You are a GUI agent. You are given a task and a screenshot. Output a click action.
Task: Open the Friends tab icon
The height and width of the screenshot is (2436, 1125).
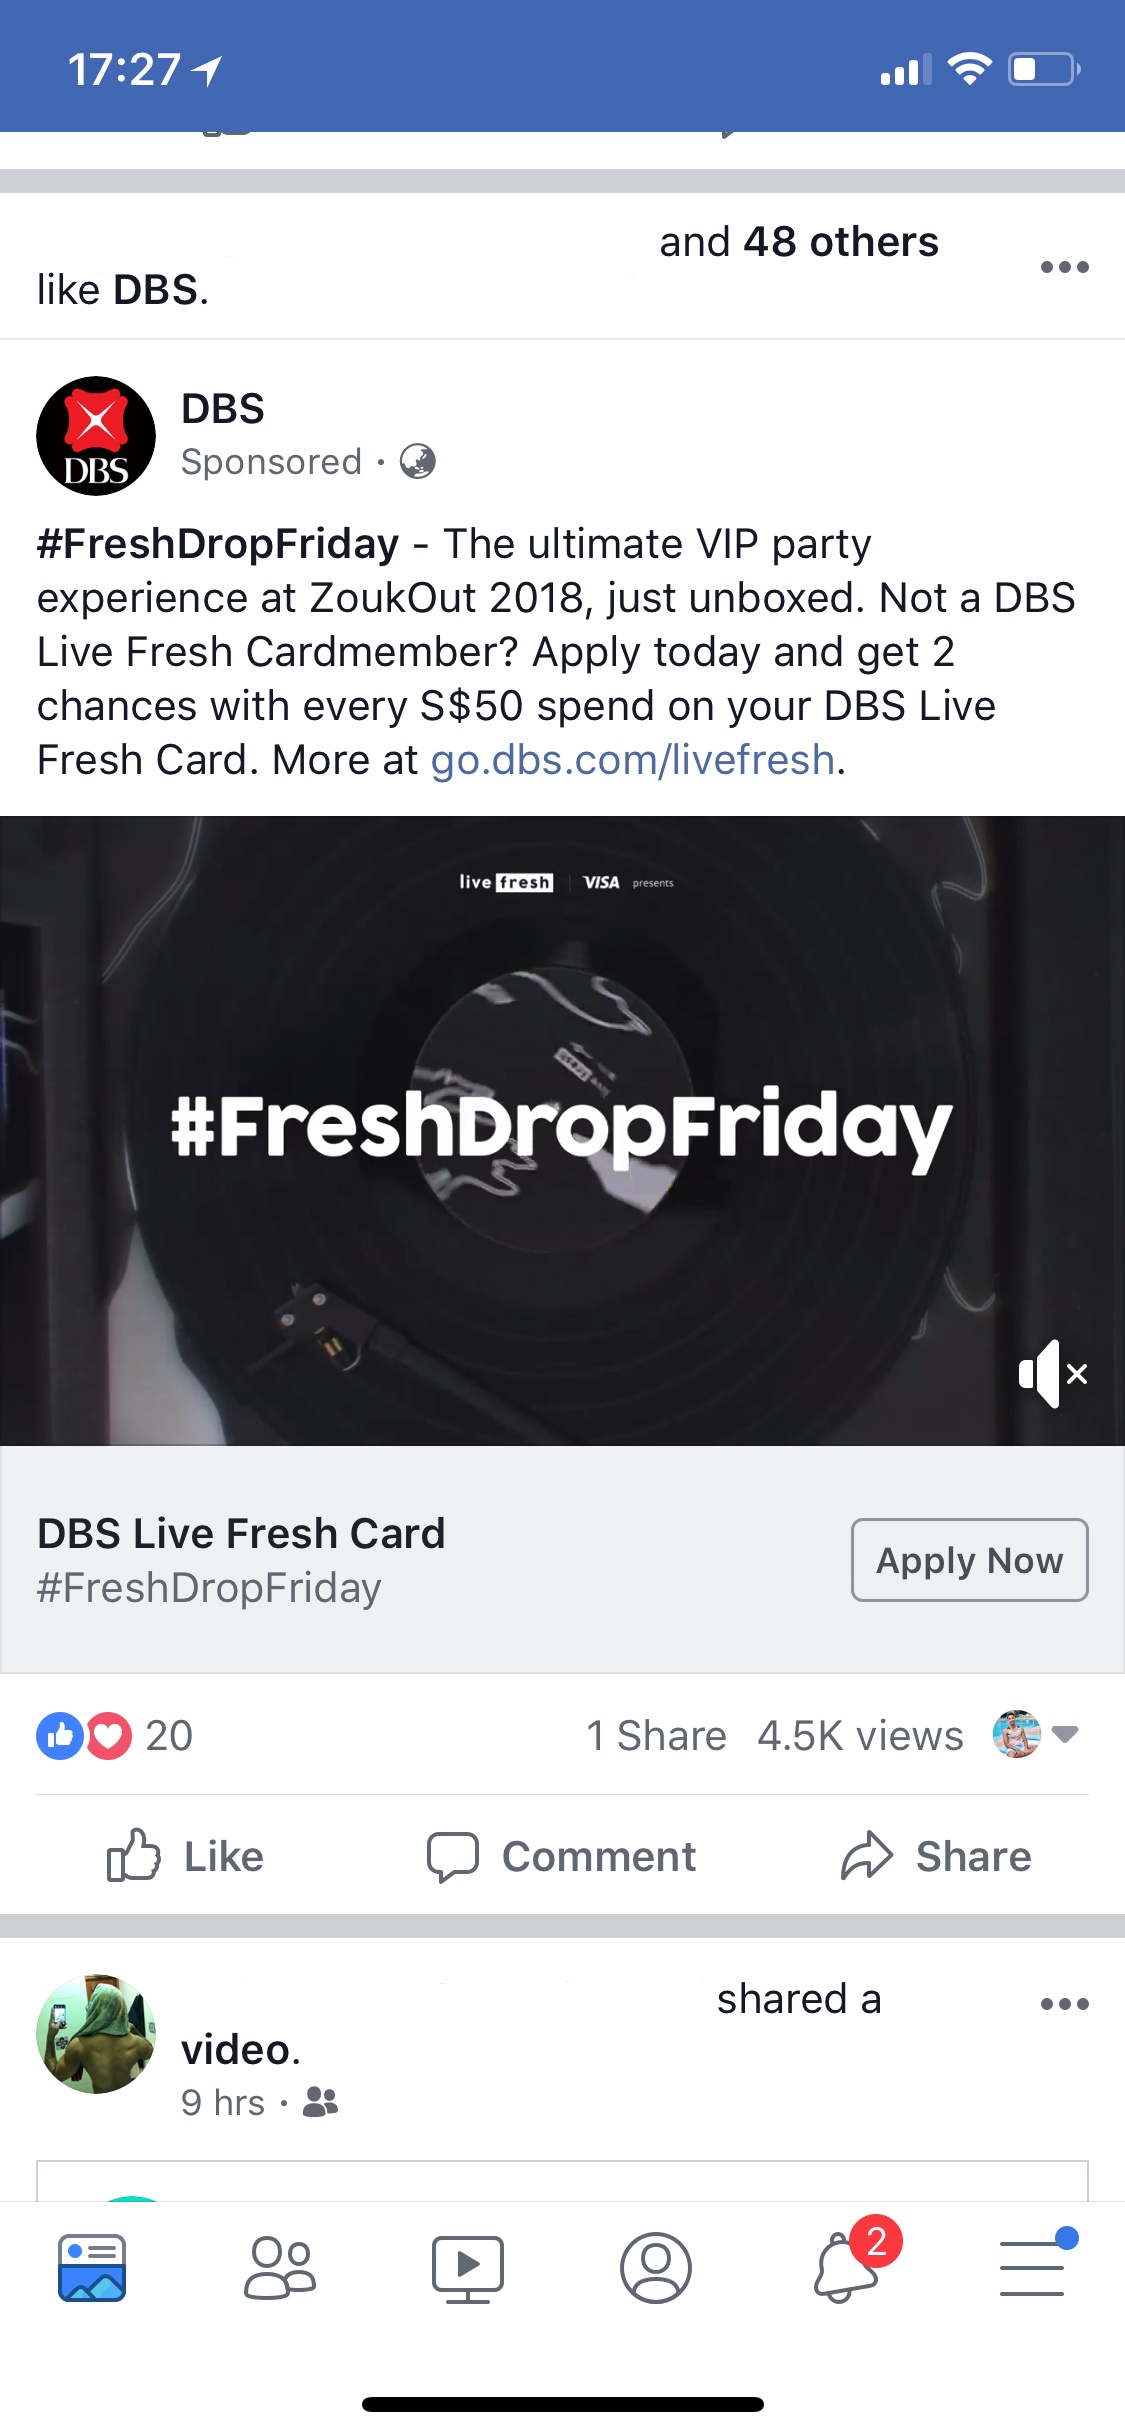(280, 2267)
